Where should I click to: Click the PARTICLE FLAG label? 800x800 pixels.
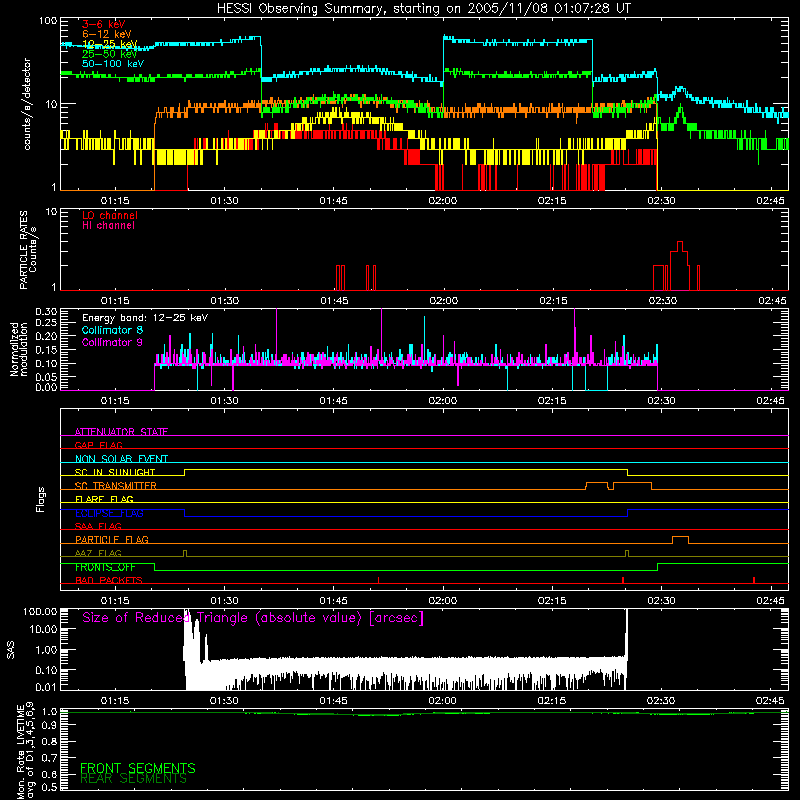[x=112, y=539]
